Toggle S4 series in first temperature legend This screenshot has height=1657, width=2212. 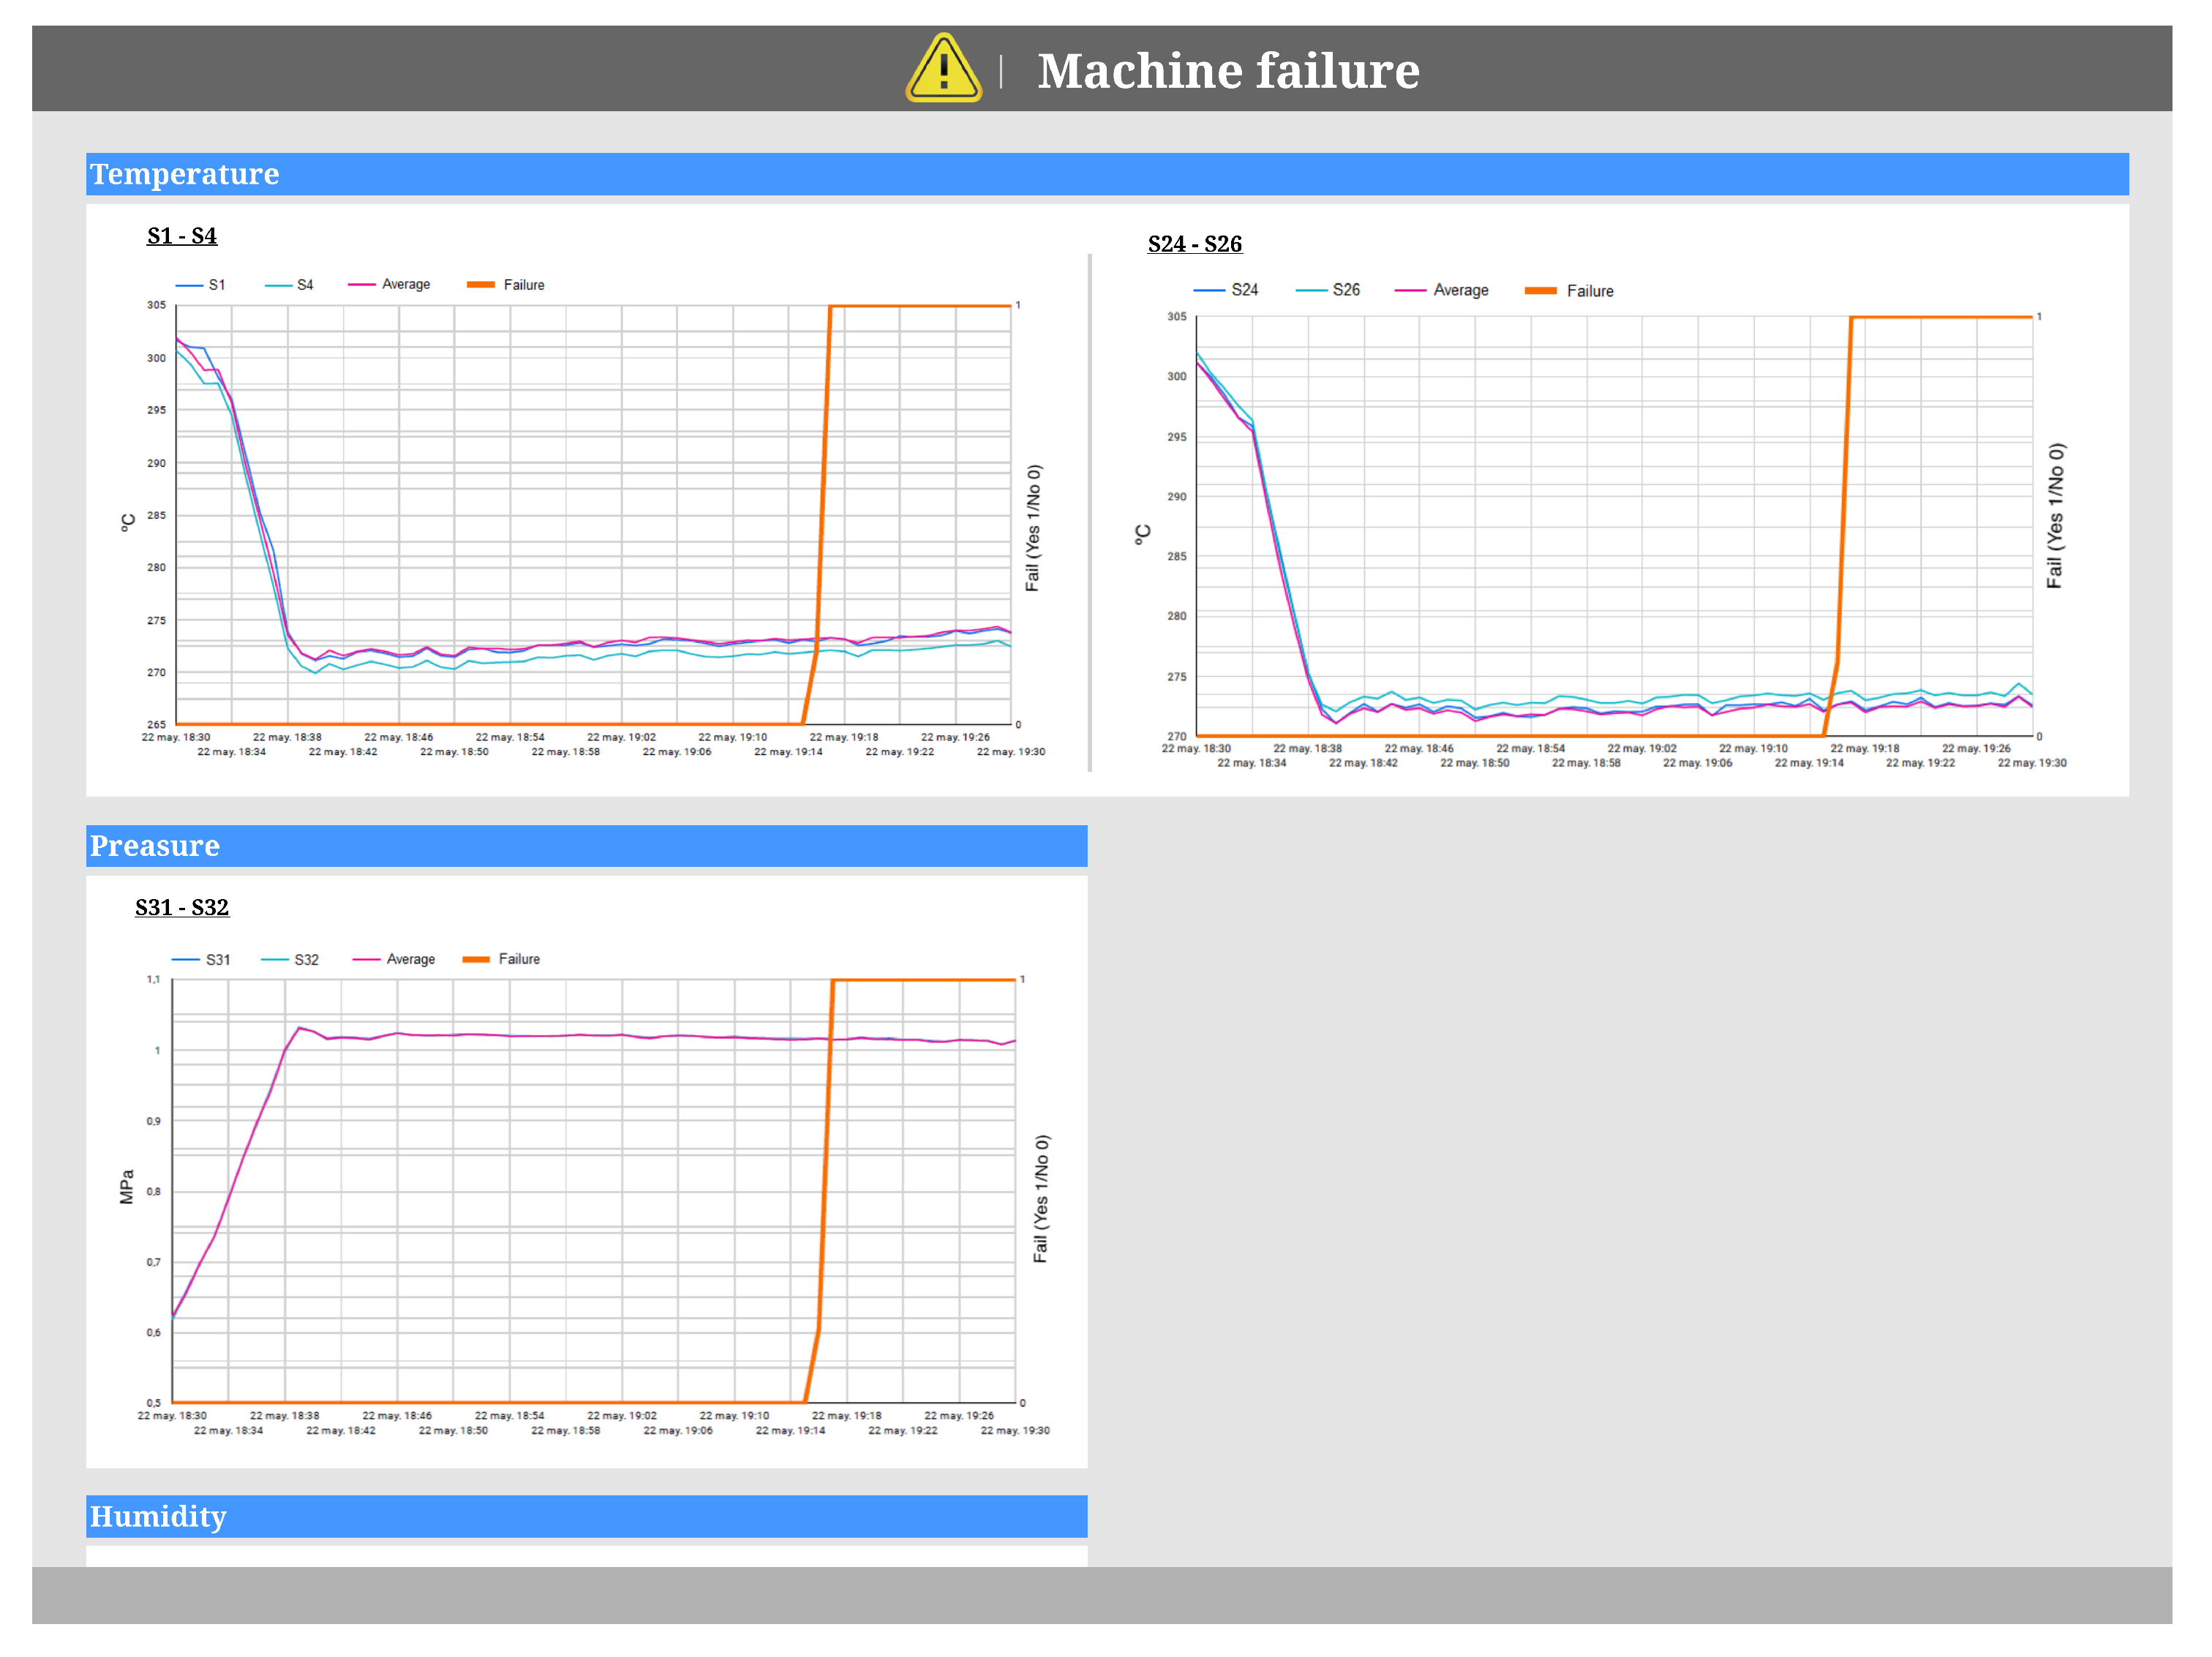tap(305, 285)
